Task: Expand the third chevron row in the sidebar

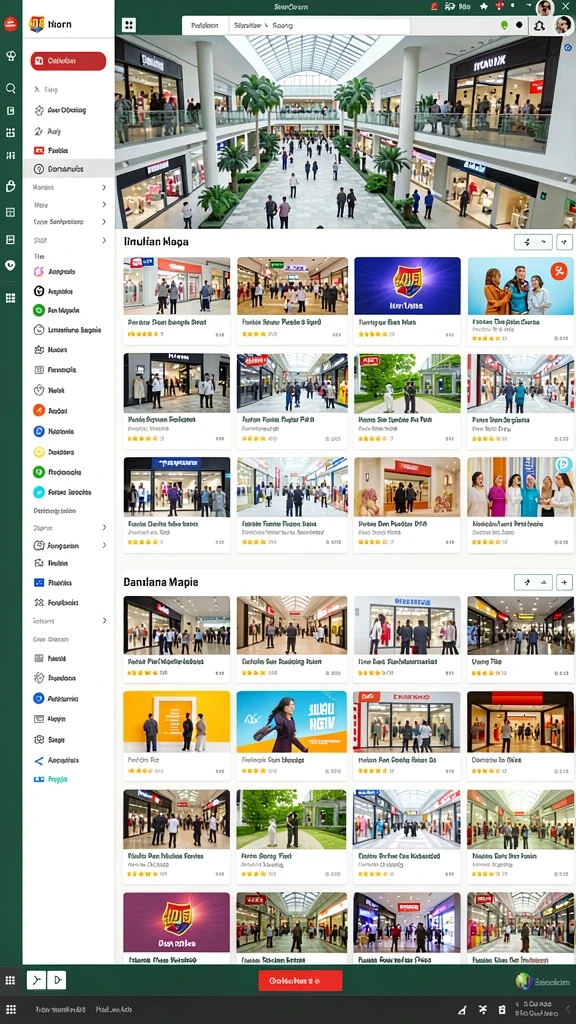Action: 69,222
